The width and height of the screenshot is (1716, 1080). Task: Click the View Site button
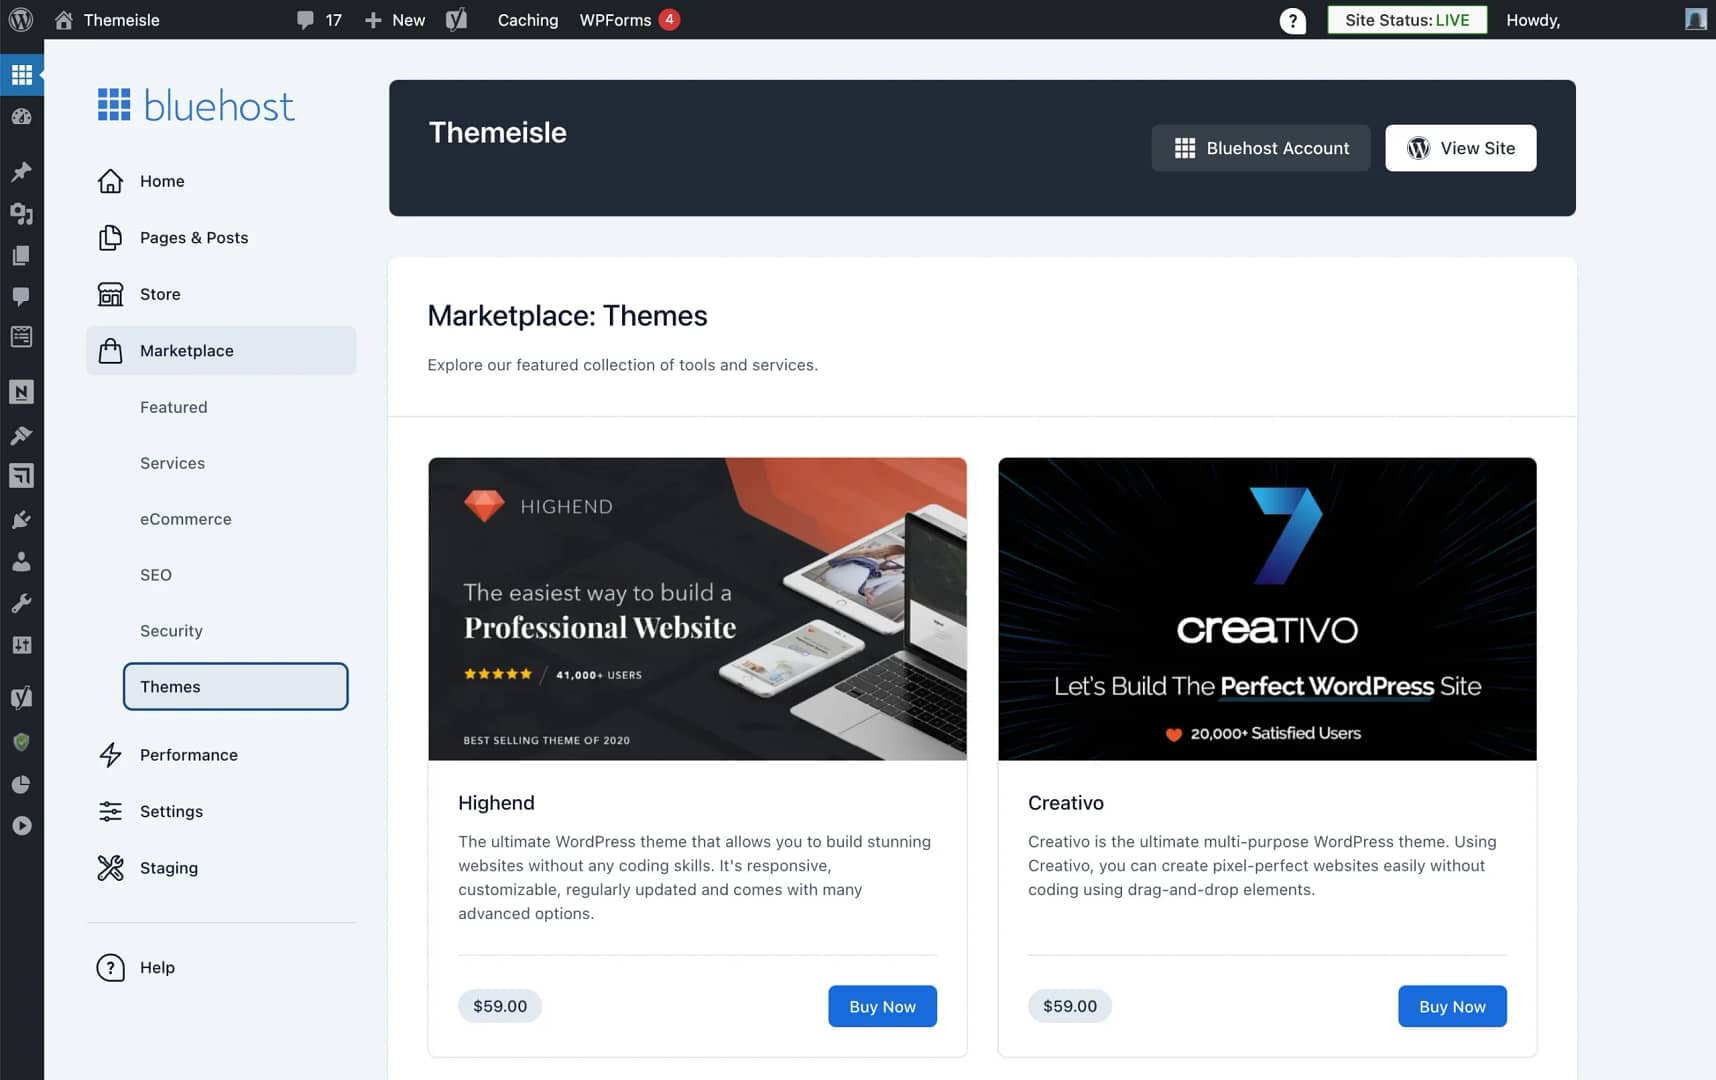(1461, 148)
